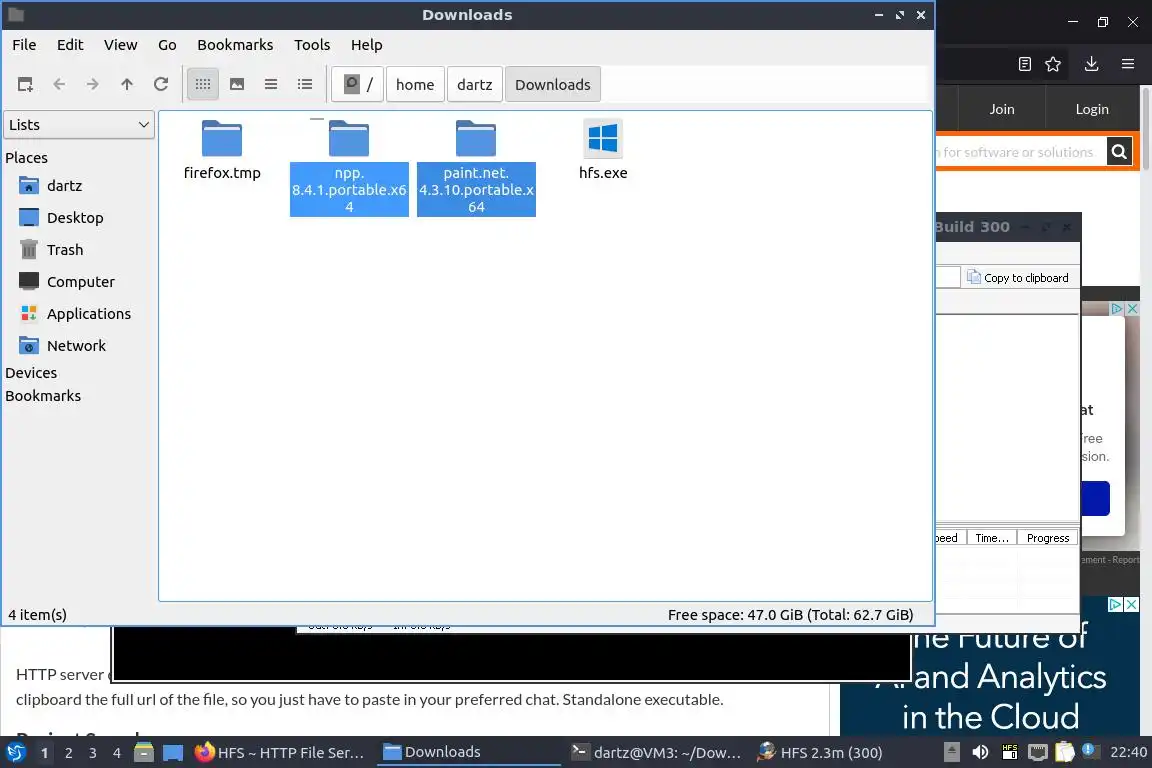Screen dimensions: 1152x768
Task: Select the firefox.tmp folder
Action: click(222, 150)
